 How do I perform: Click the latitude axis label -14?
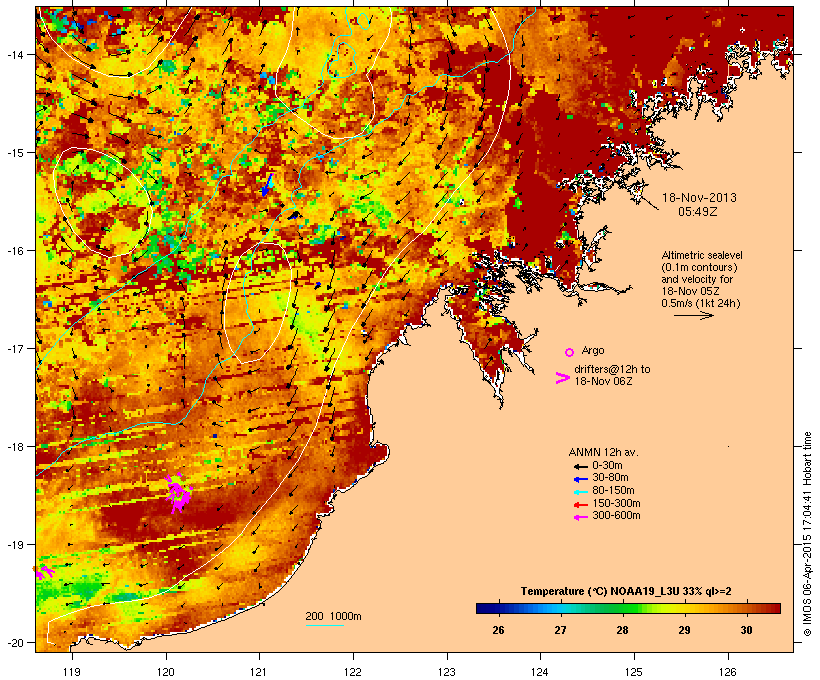tap(14, 54)
